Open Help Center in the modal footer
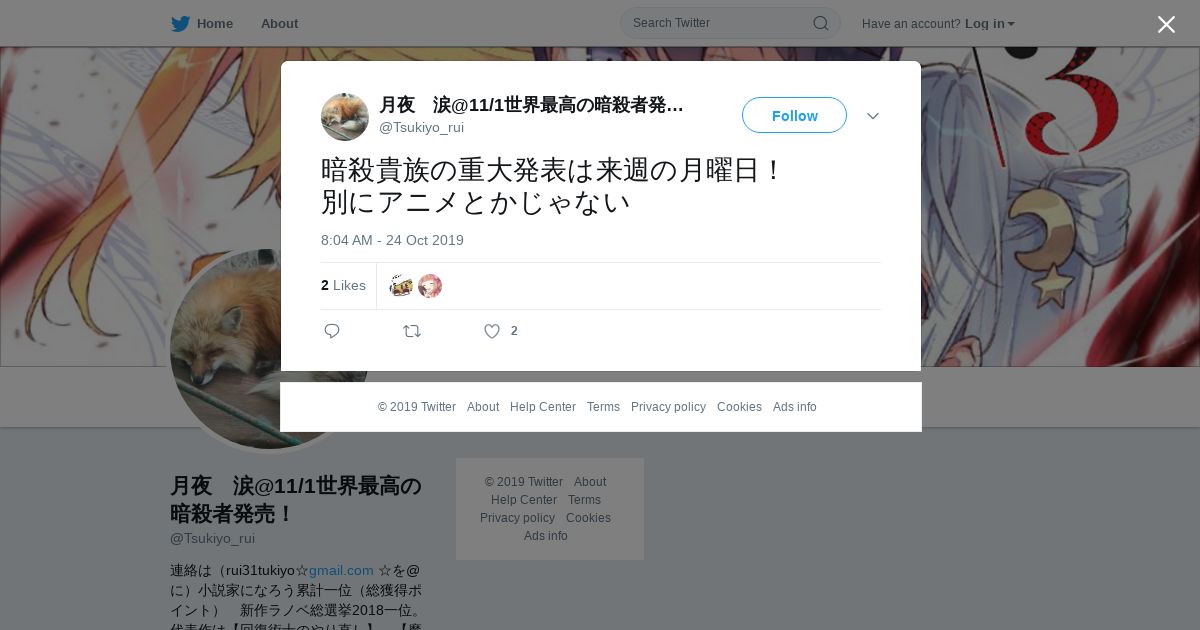Viewport: 1200px width, 630px height. (x=543, y=407)
